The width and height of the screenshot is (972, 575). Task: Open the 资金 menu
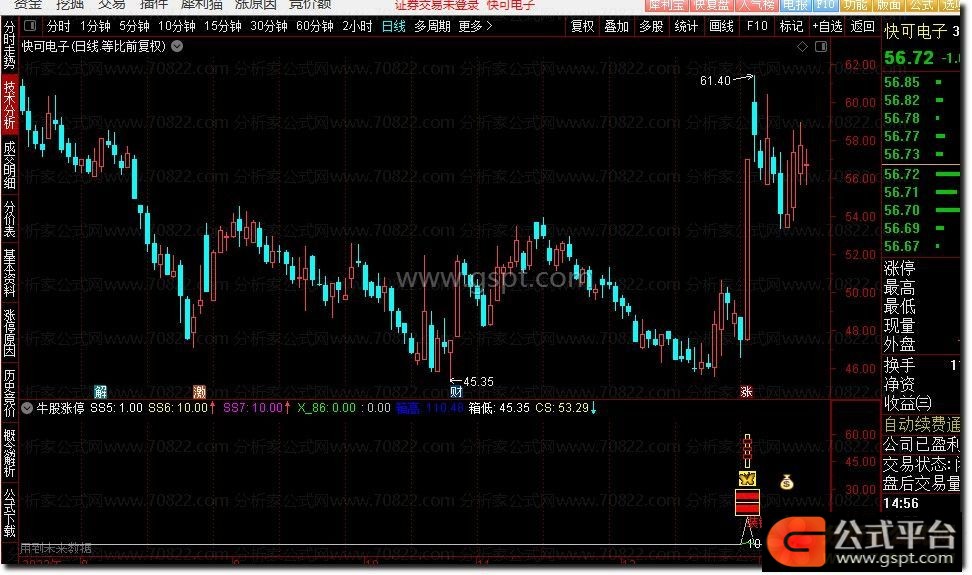28,5
